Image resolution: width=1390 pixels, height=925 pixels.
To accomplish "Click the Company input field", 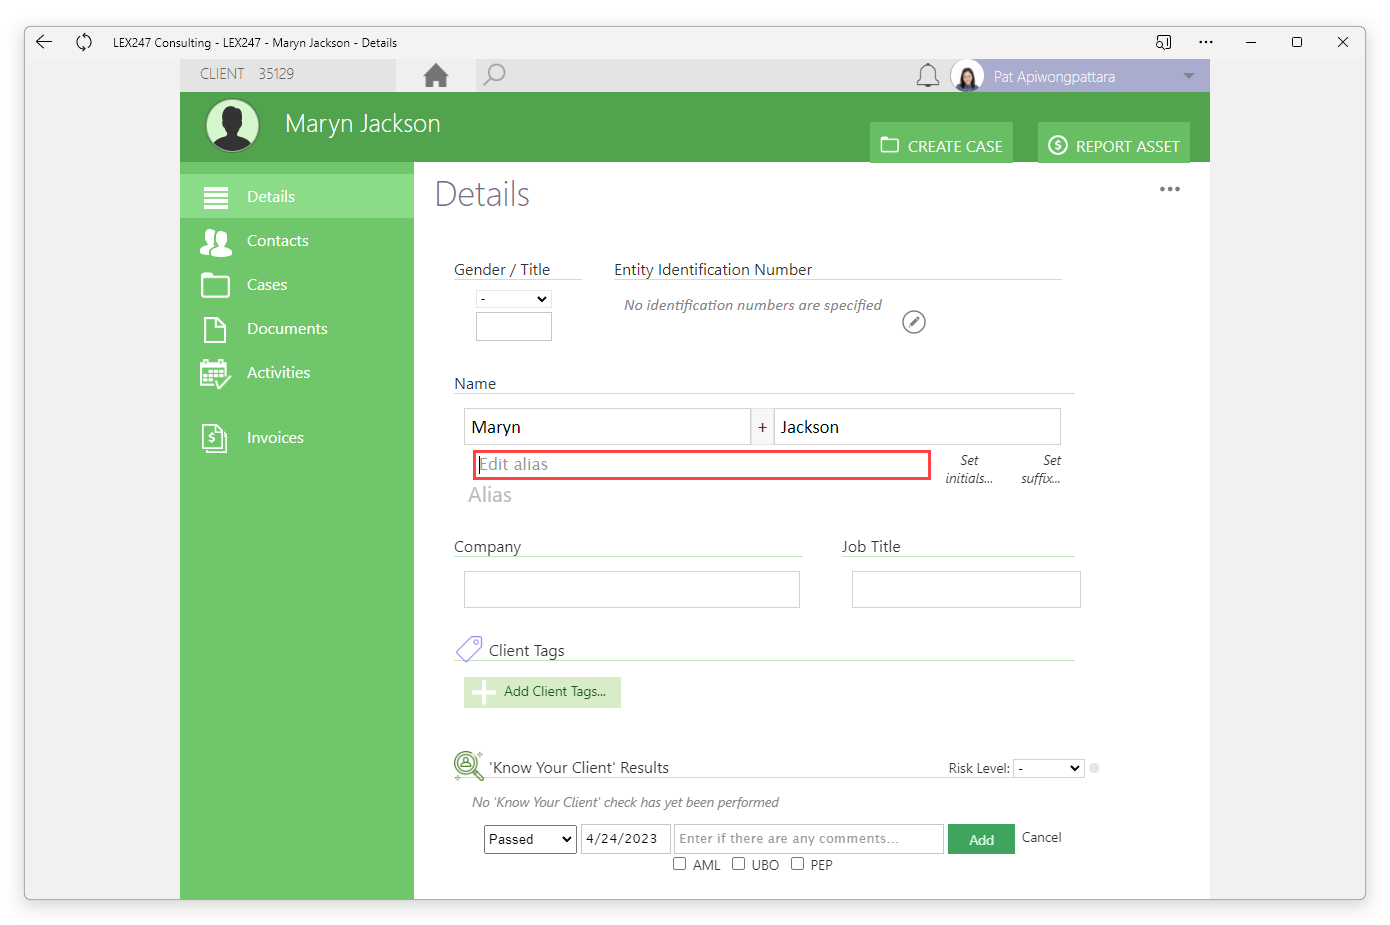I will [x=632, y=589].
